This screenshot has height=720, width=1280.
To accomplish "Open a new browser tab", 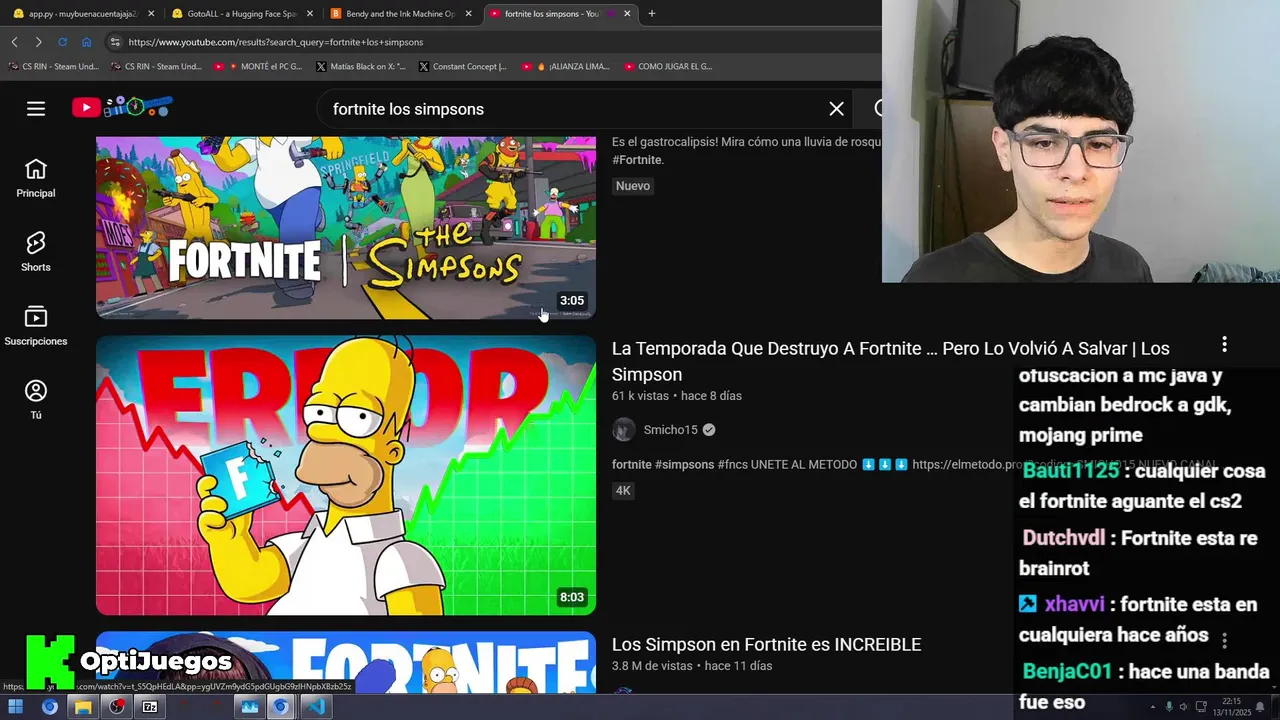I will click(x=652, y=13).
